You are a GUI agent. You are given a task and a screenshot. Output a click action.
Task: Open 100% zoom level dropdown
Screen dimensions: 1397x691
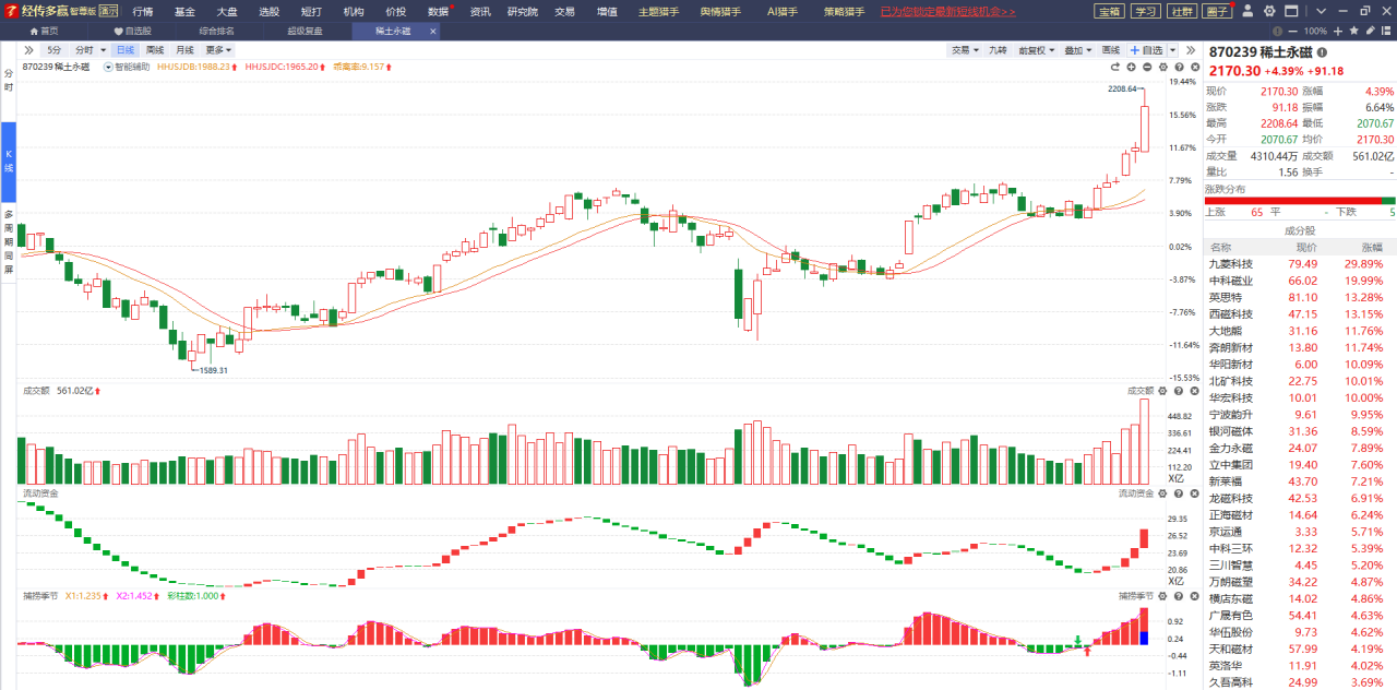coord(1315,31)
